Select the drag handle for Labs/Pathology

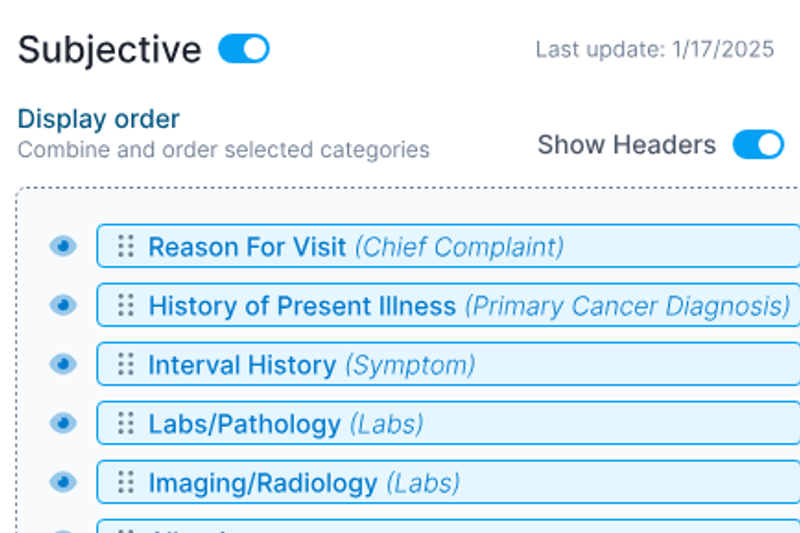[x=126, y=423]
